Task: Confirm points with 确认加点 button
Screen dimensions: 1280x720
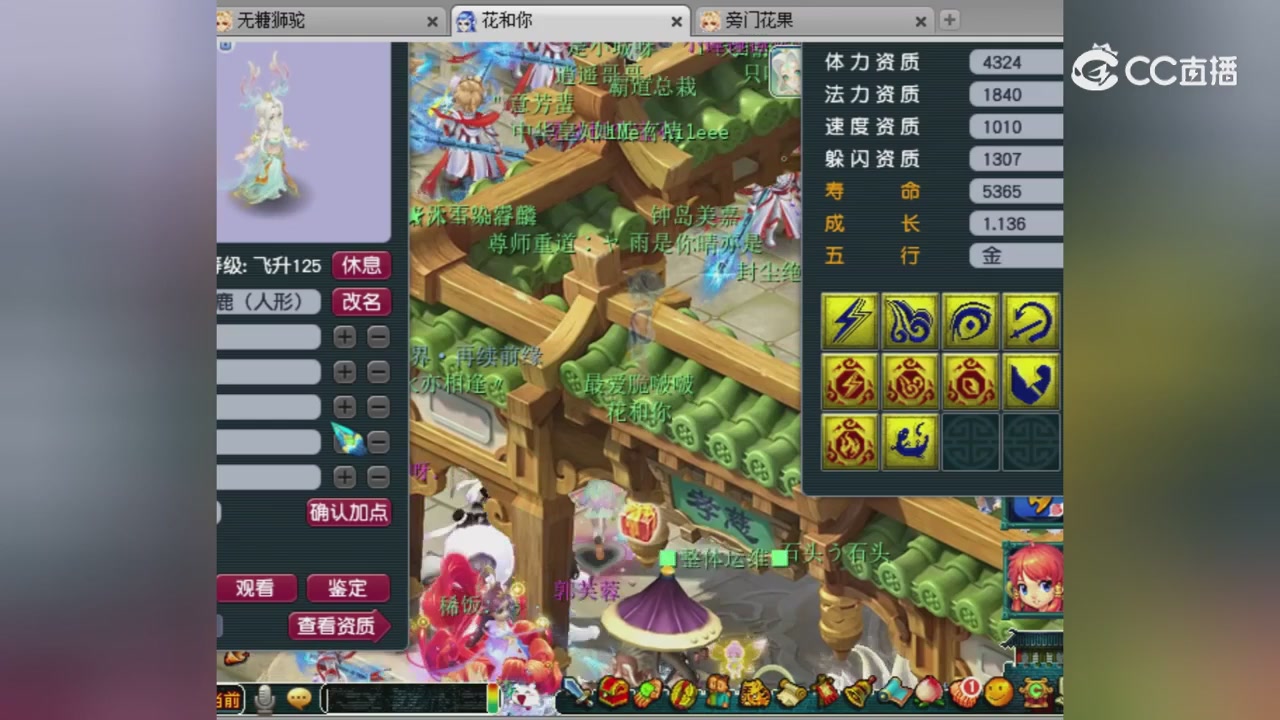Action: [349, 513]
